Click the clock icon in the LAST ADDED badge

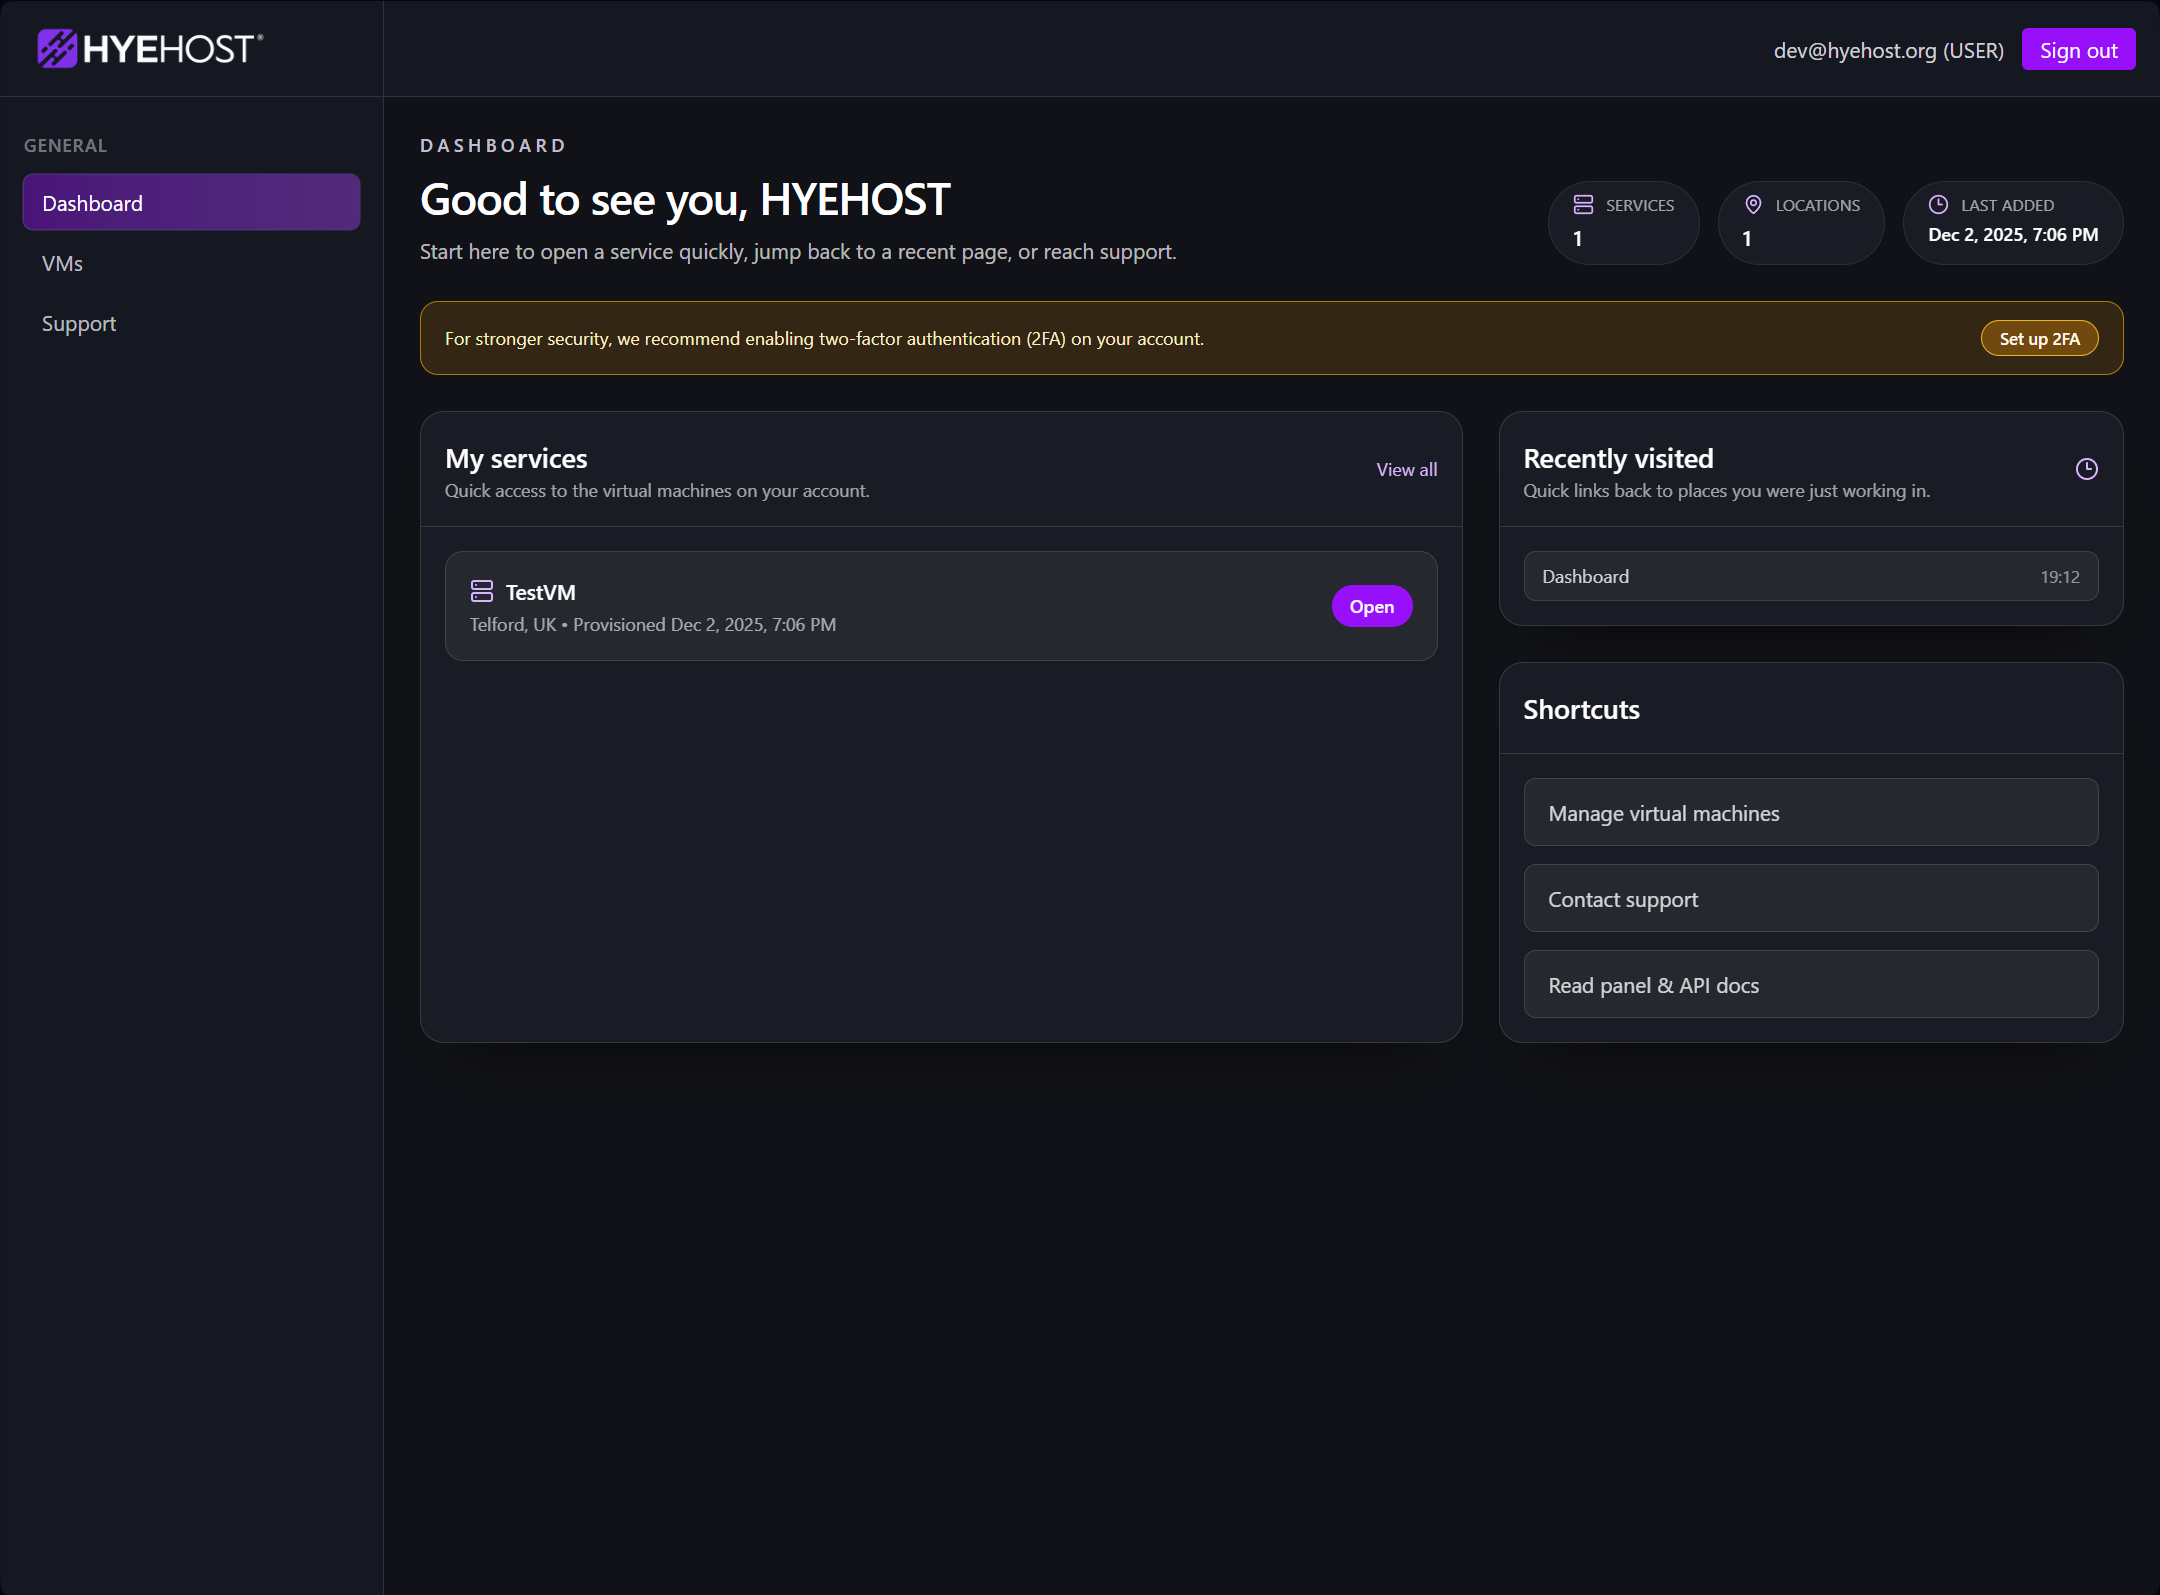1938,204
